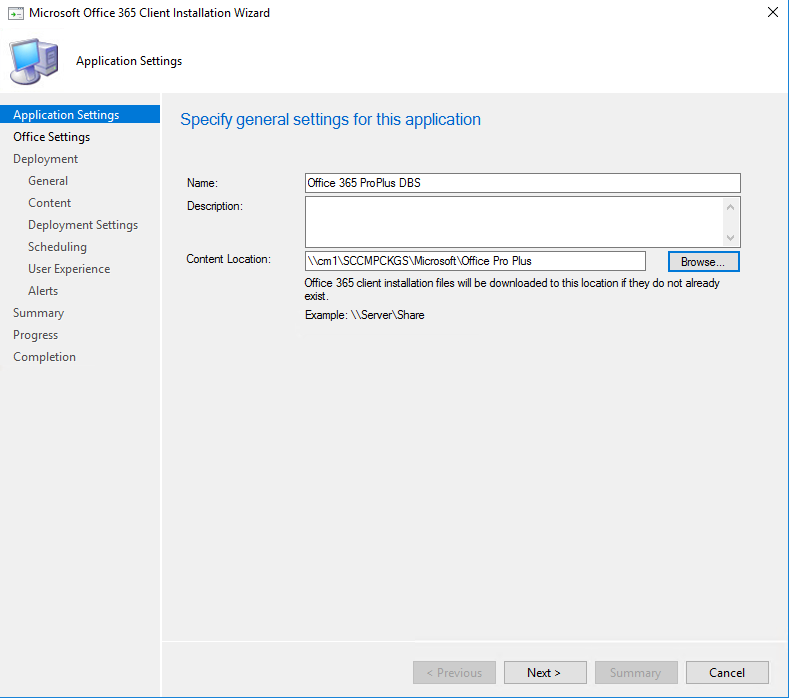This screenshot has height=698, width=789.
Task: Click inside the Name text field
Action: [x=522, y=183]
